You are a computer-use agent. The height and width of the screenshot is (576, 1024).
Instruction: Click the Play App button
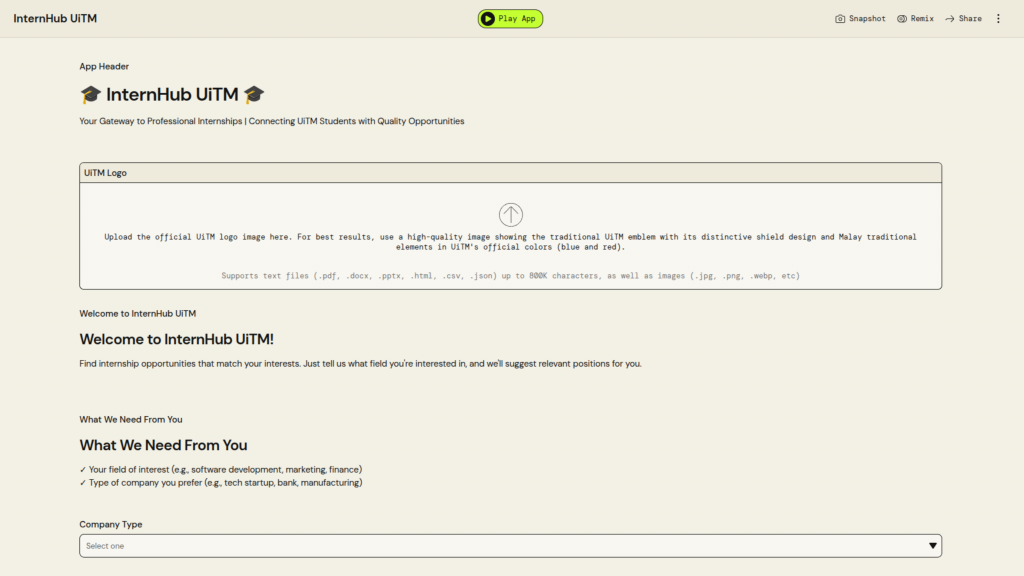(x=510, y=19)
